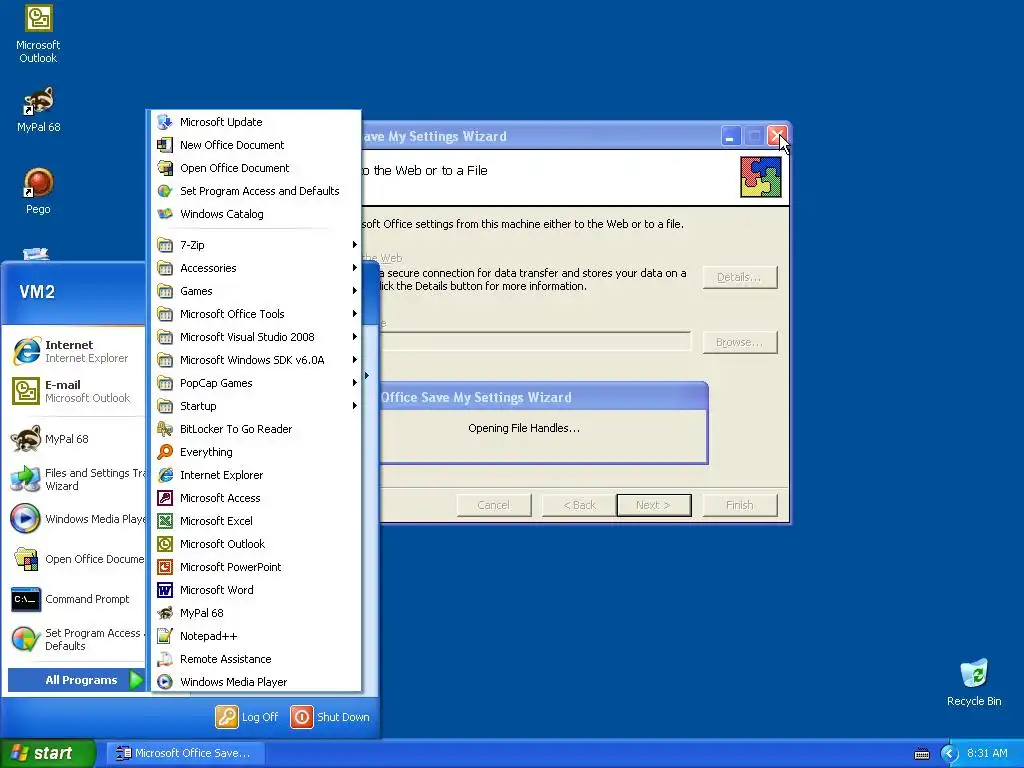This screenshot has width=1024, height=768.
Task: Click the Shut Down button
Action: point(330,717)
